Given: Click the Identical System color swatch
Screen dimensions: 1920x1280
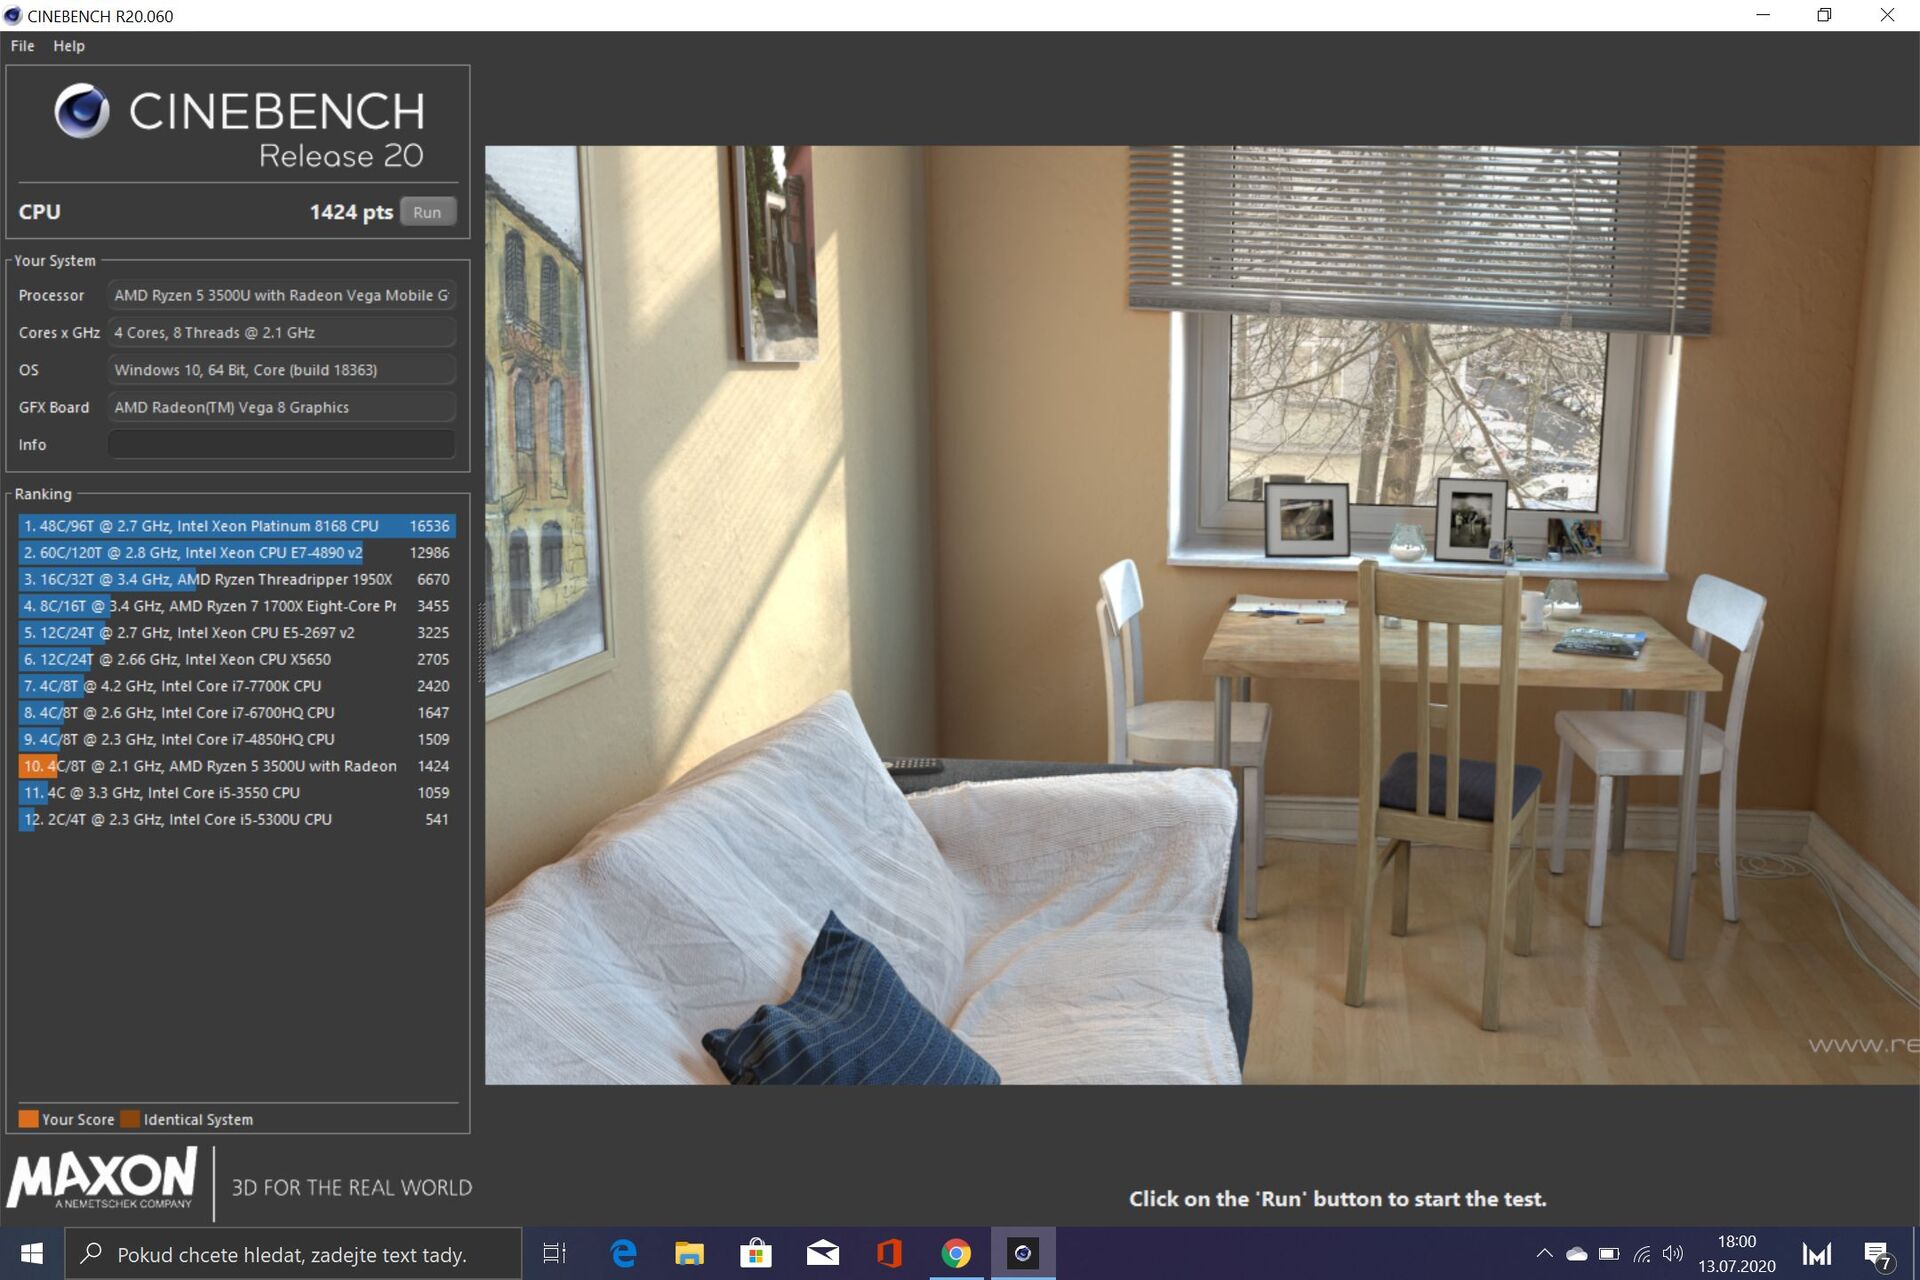Looking at the screenshot, I should [x=129, y=1119].
